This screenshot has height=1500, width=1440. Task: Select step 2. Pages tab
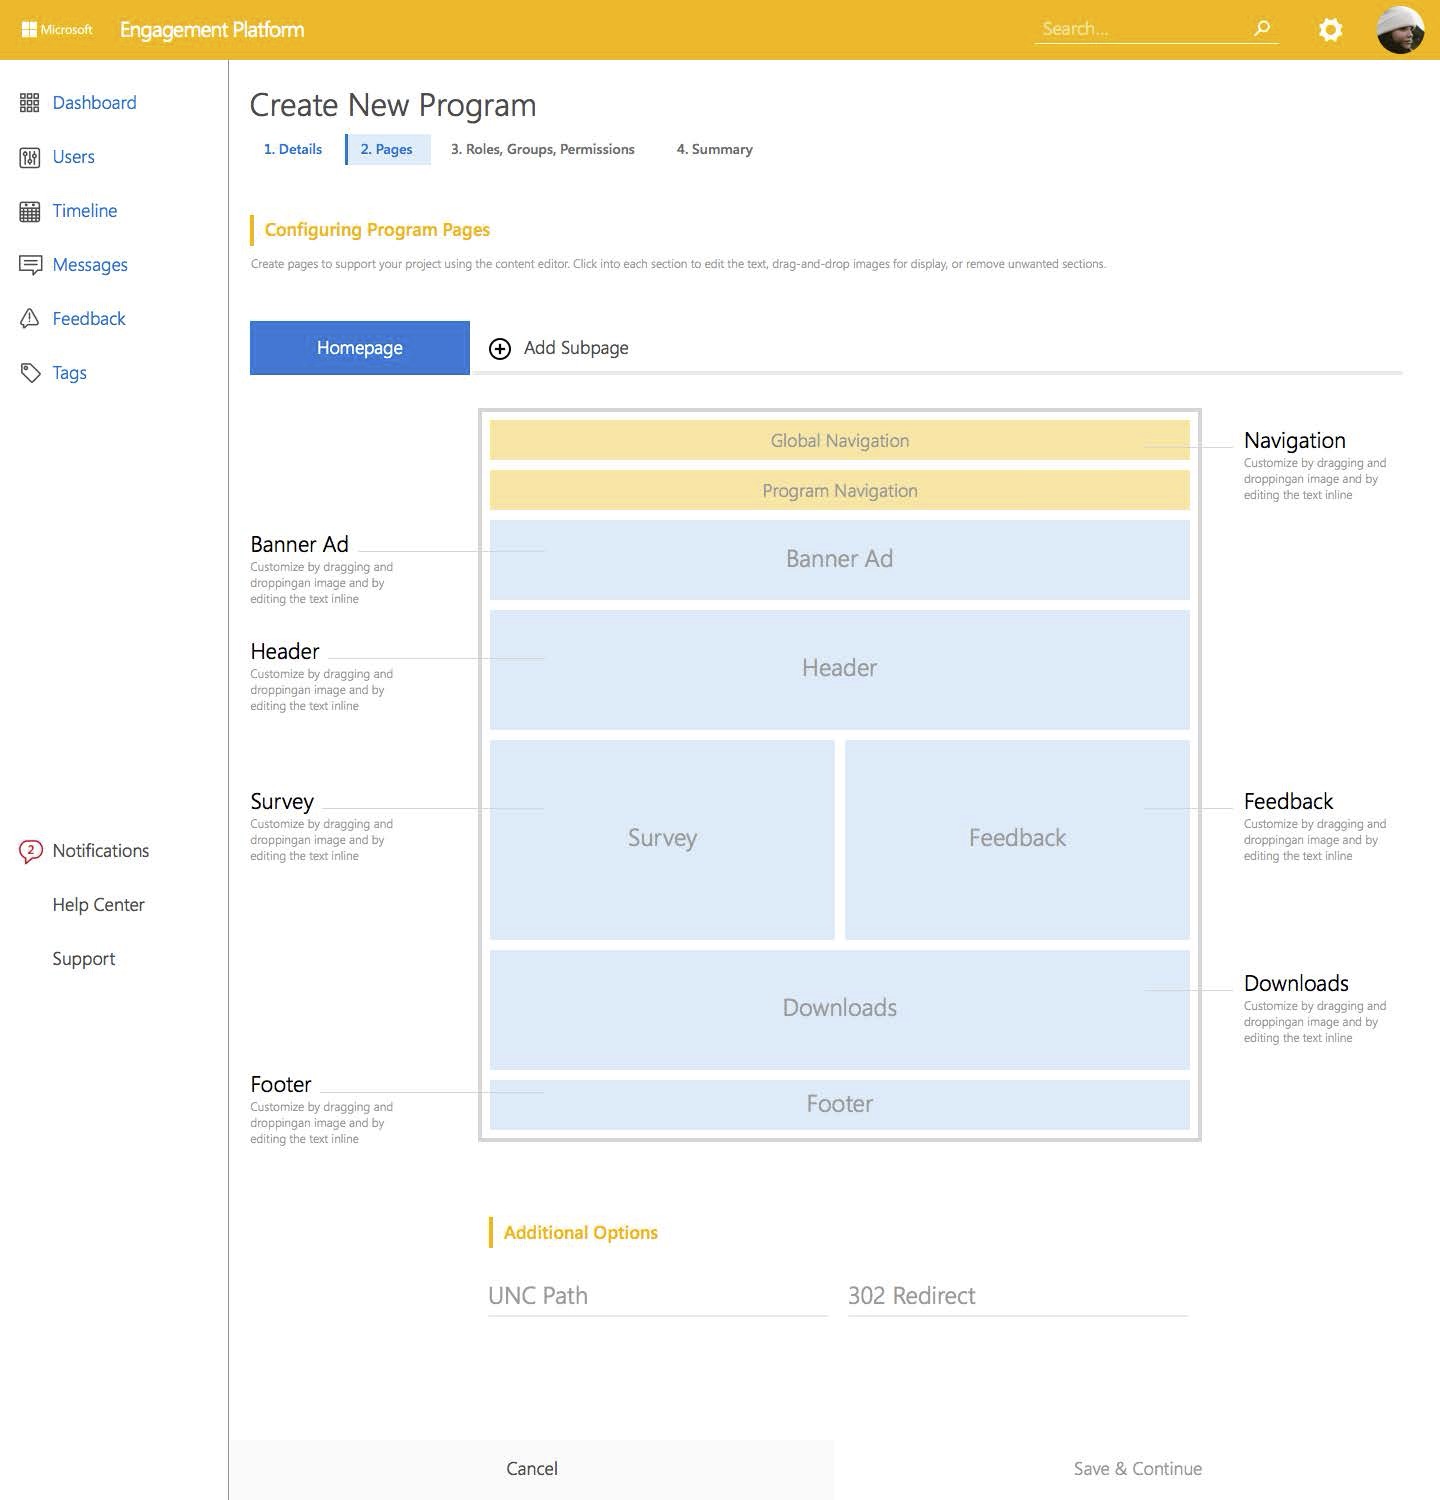point(387,149)
